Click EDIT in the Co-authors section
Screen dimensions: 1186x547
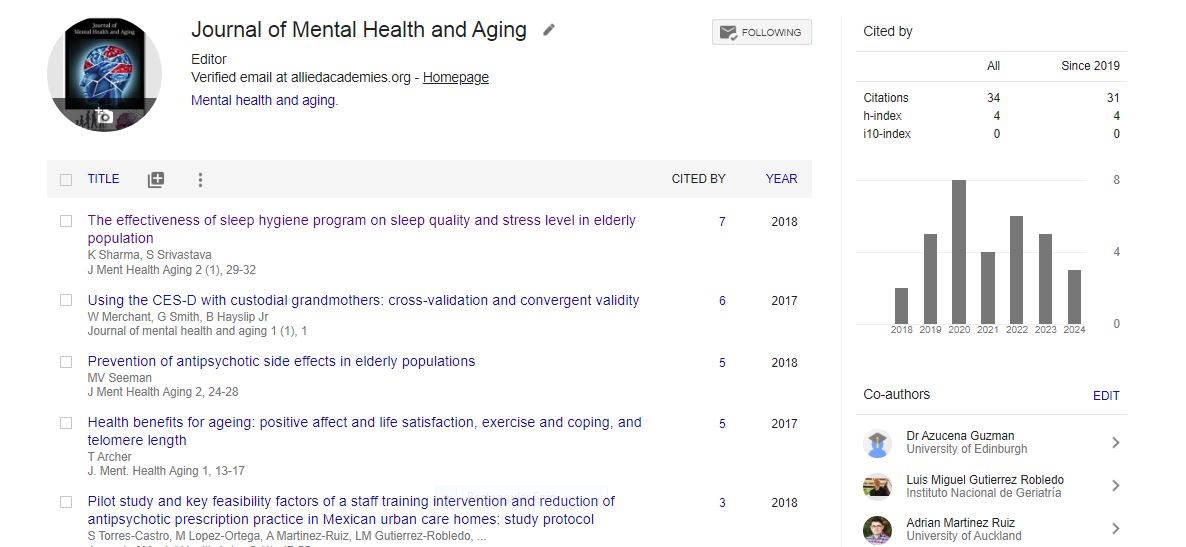click(1106, 396)
